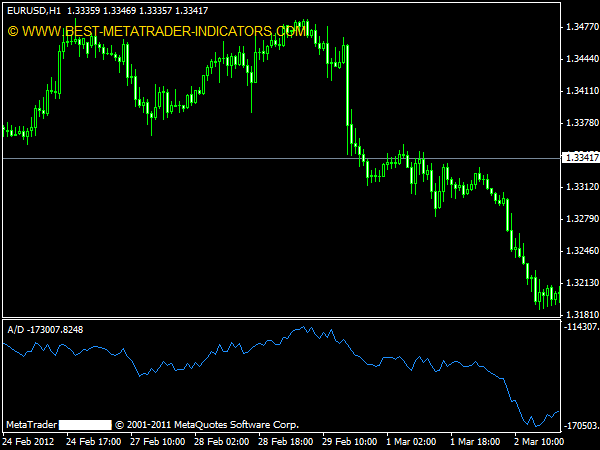This screenshot has width=600, height=450.
Task: Click the 28 Feb 18:00 time label
Action: coord(286,442)
